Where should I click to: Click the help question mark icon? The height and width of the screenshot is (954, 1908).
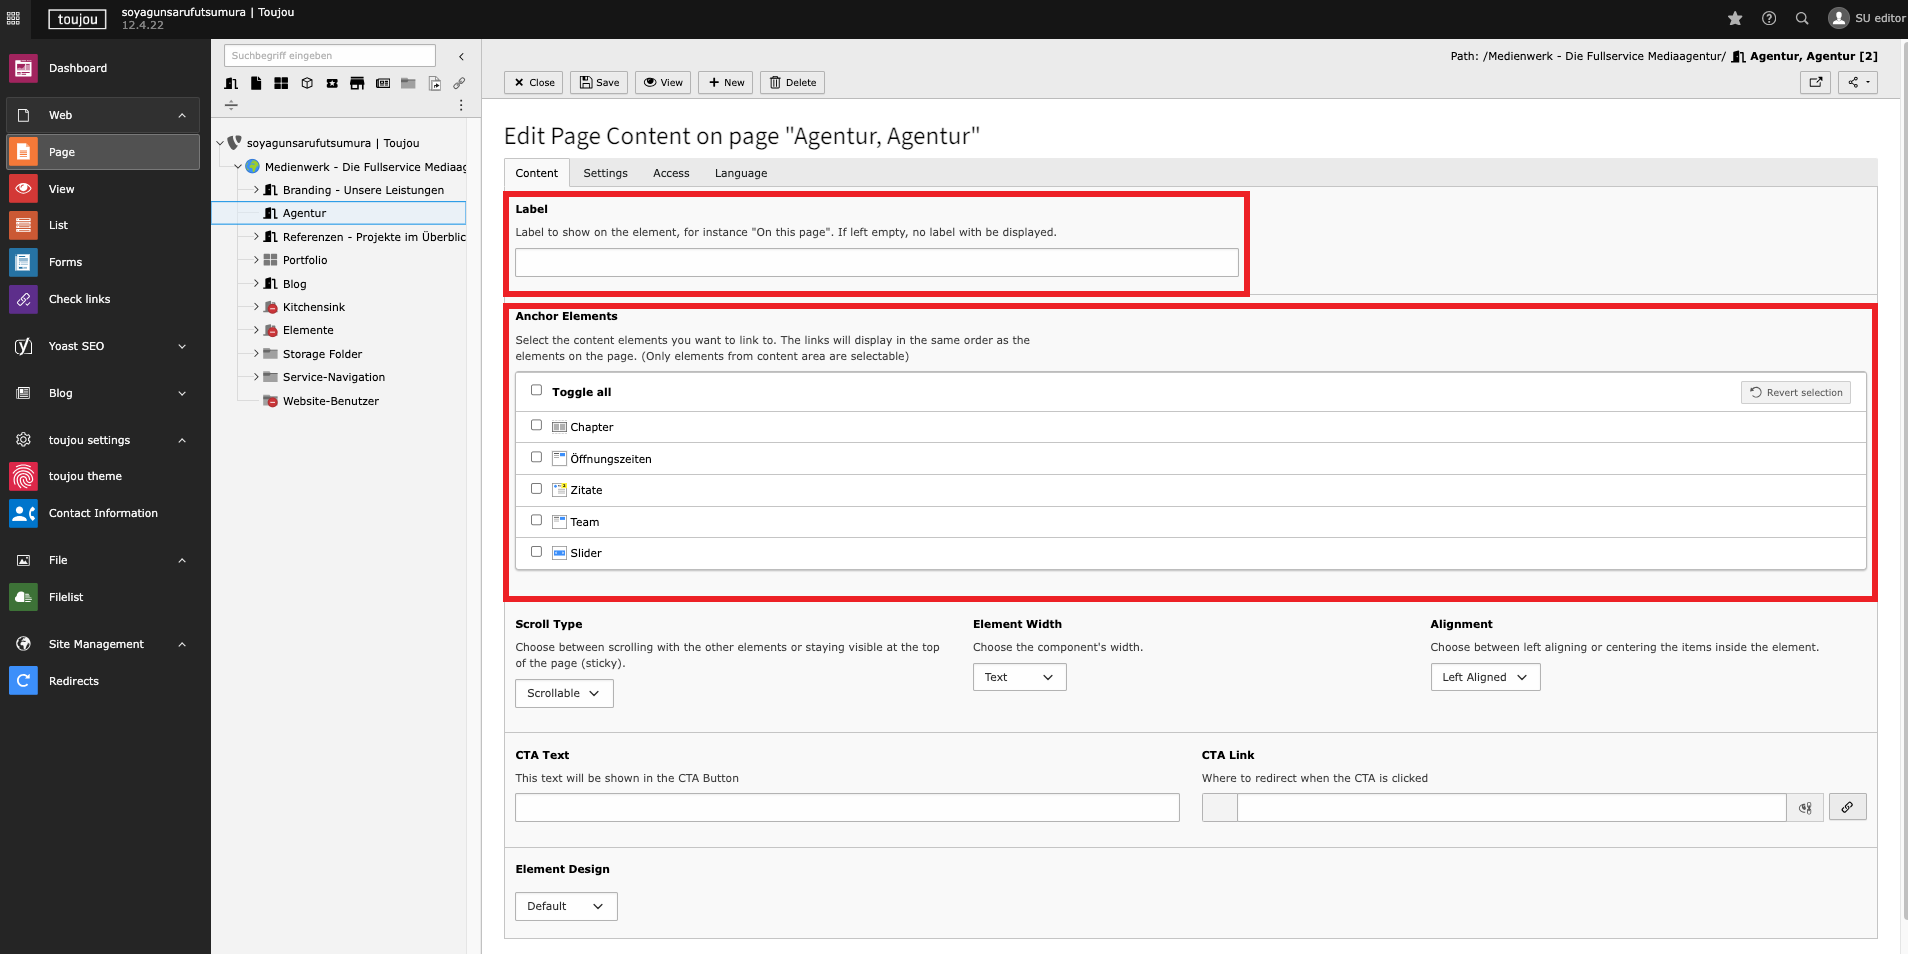1768,18
